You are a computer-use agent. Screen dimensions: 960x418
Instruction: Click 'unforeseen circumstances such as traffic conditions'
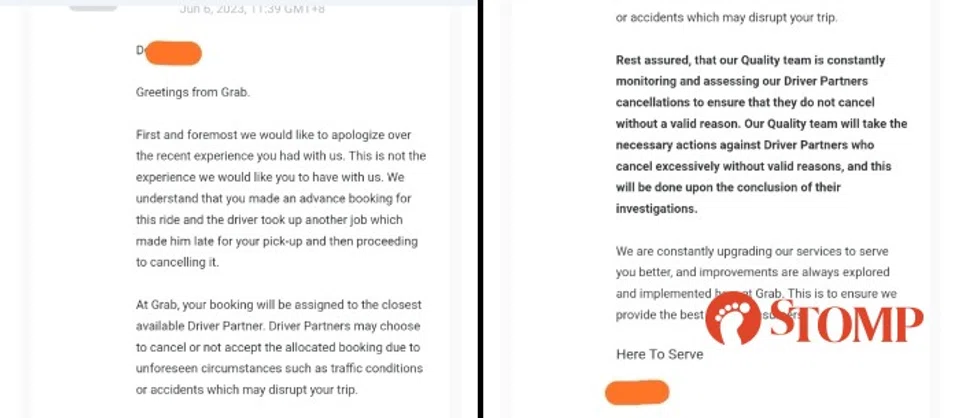[x=279, y=368]
